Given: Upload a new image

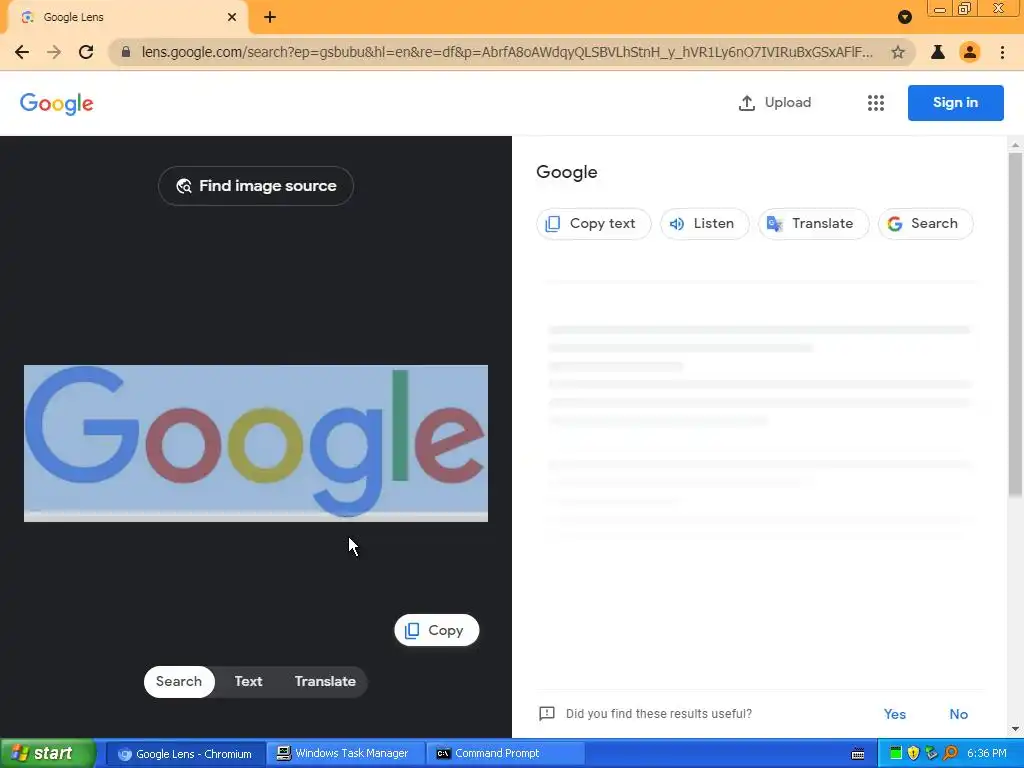Looking at the screenshot, I should [775, 103].
